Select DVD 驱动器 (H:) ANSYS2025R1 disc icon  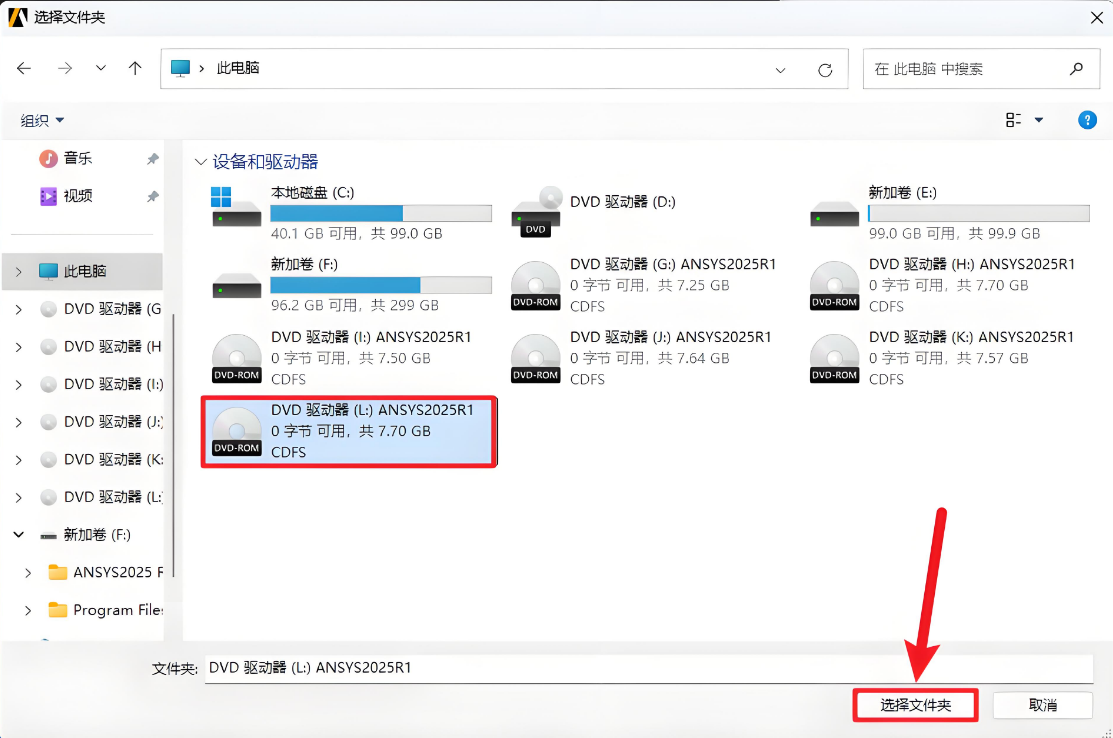coord(835,285)
